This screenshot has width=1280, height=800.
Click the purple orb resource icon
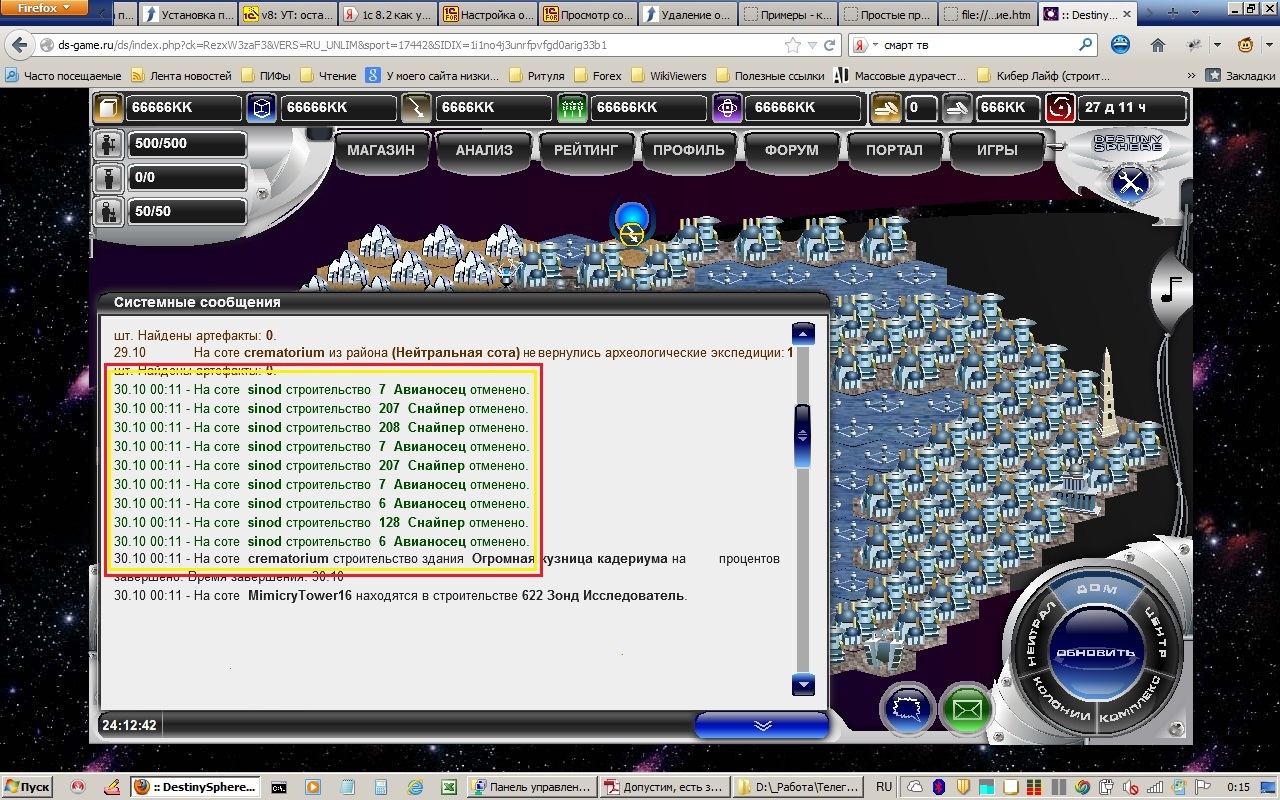click(x=727, y=108)
